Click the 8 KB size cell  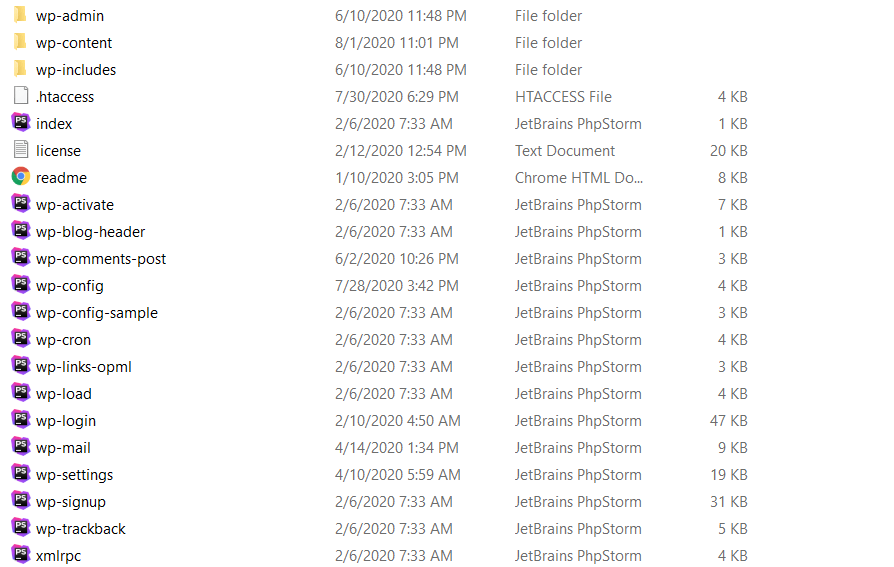[733, 178]
